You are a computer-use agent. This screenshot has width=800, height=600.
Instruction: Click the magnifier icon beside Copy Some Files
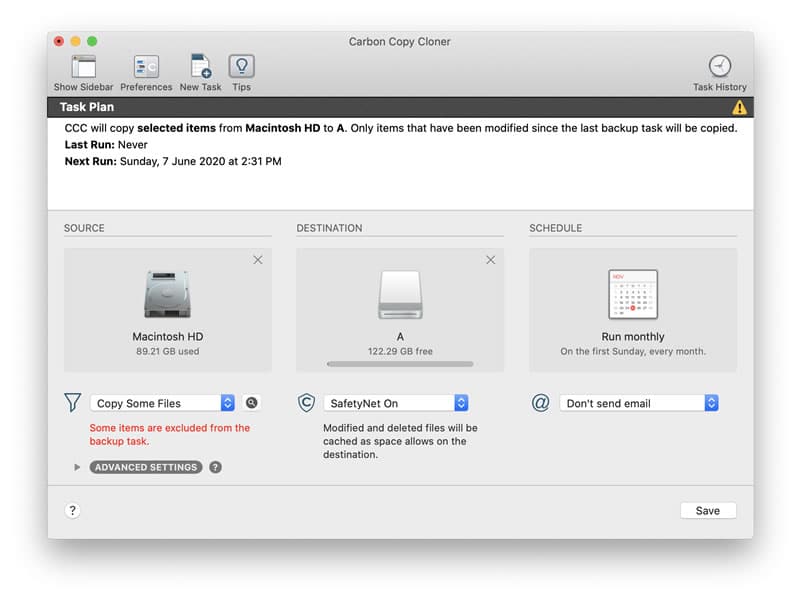coord(252,403)
